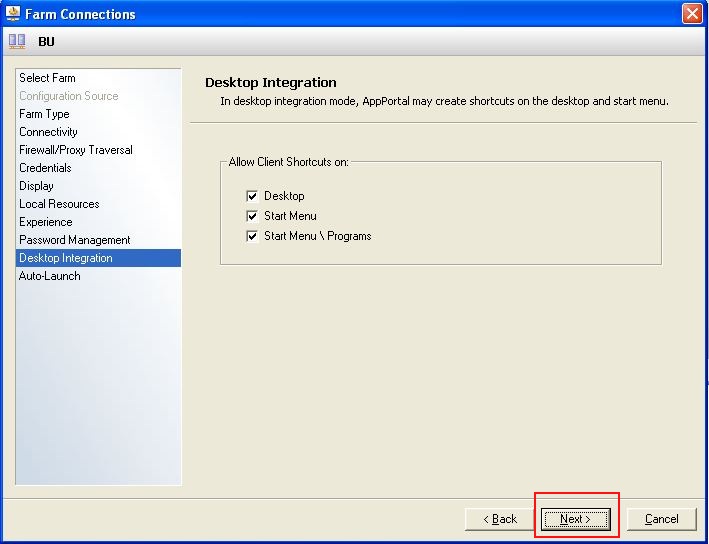Select the Experience step
The width and height of the screenshot is (709, 544).
[98, 222]
